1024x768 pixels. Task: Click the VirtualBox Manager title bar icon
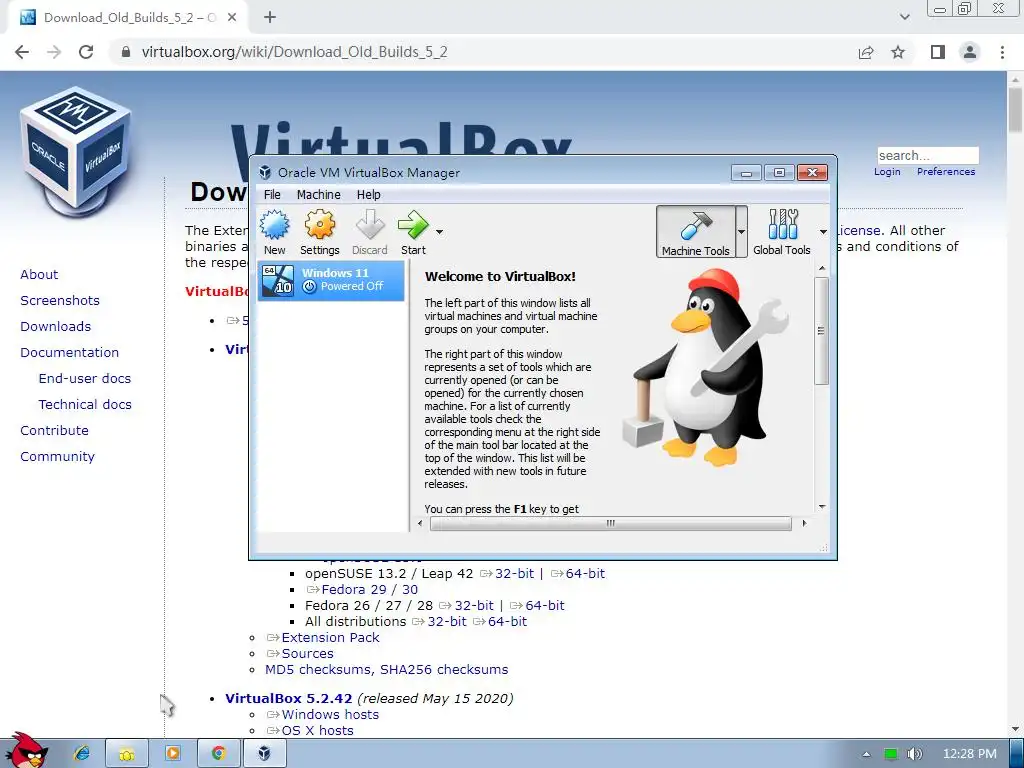(265, 172)
